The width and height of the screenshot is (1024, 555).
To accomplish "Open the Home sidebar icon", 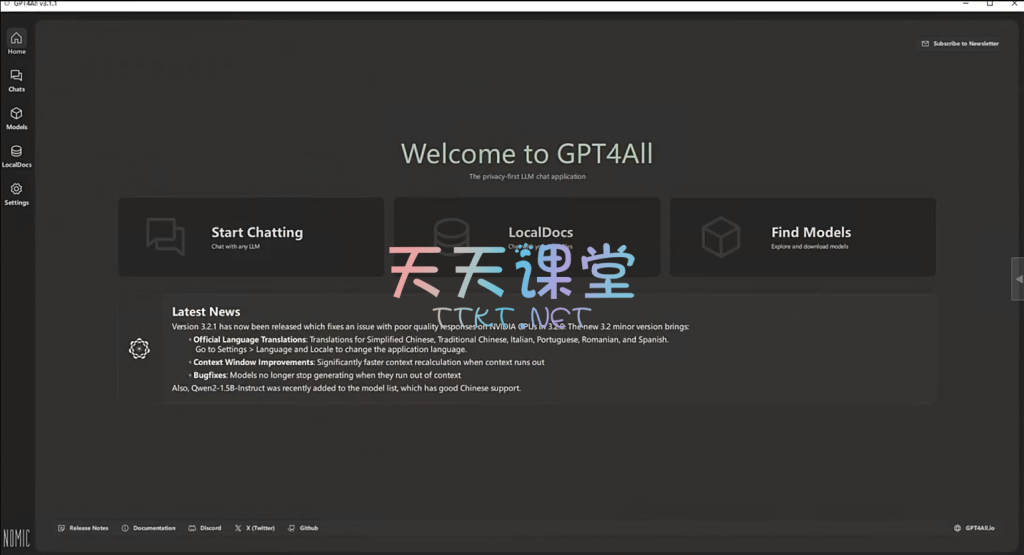I will (16, 39).
